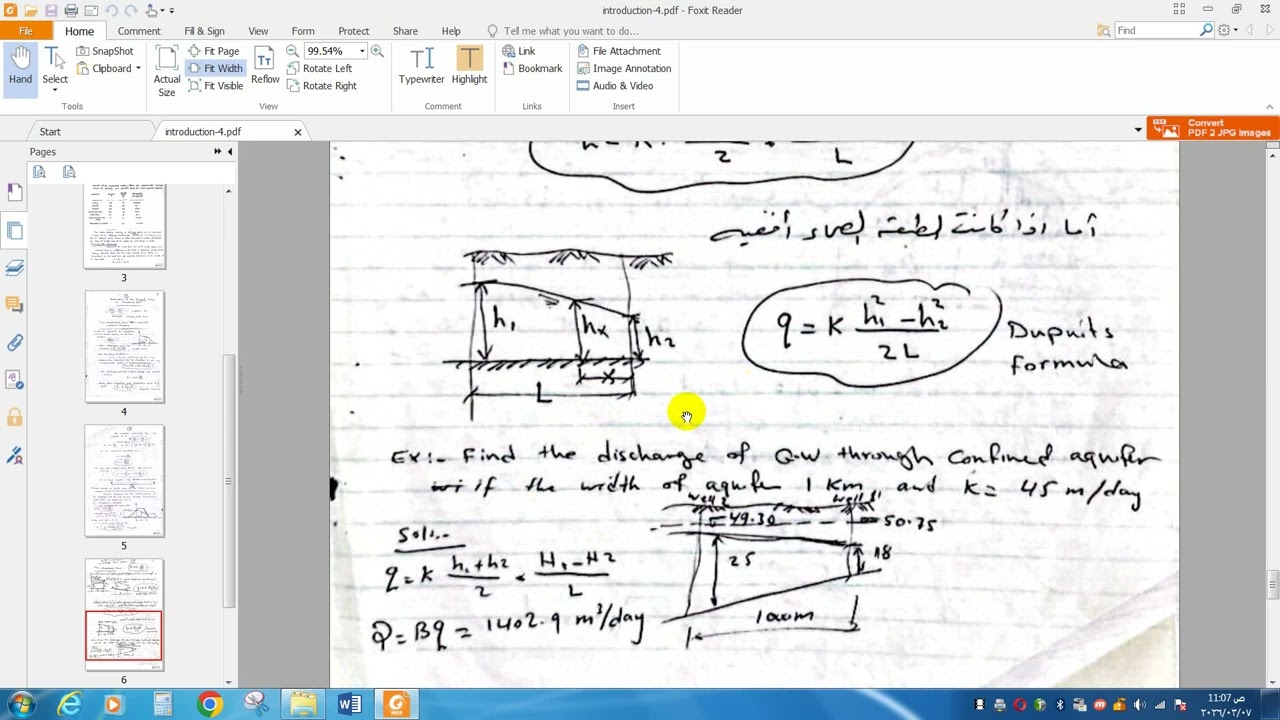Close the introduction-4.pdf tab

pos(297,132)
